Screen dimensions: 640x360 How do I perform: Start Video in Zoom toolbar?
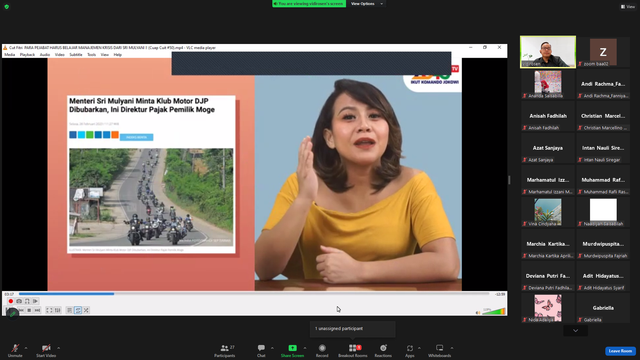[x=46, y=351]
